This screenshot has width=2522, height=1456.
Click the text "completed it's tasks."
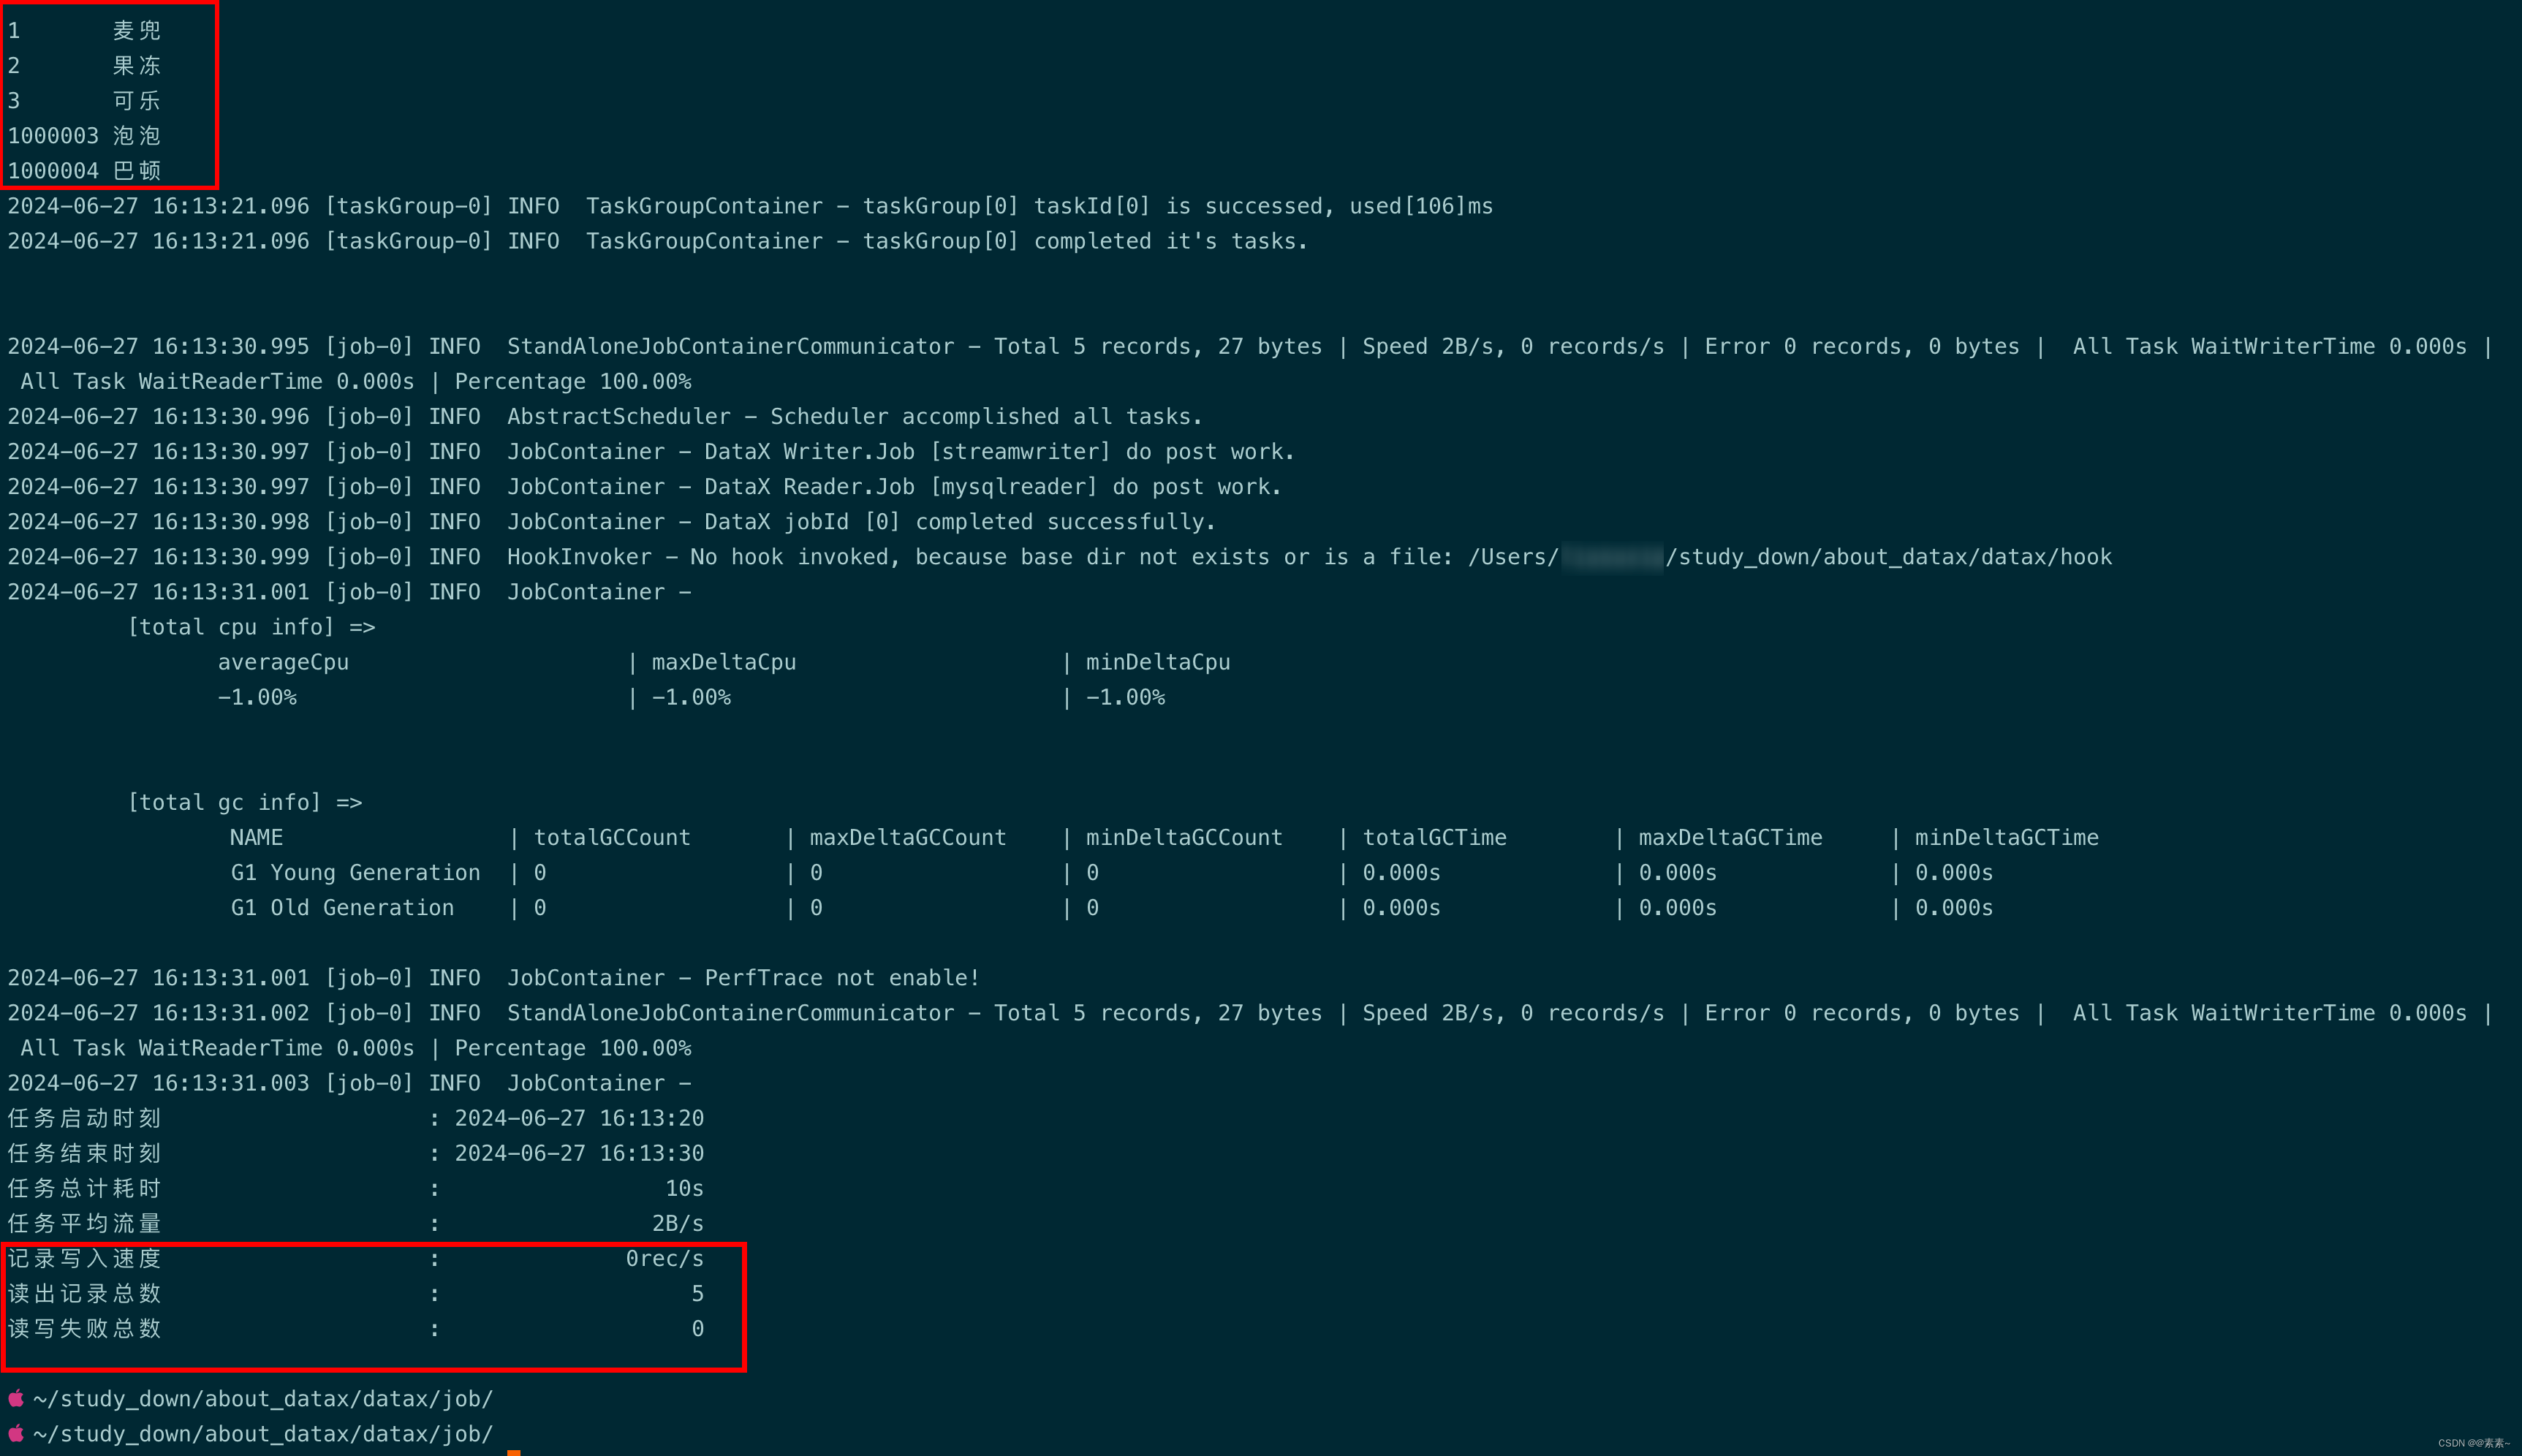pyautogui.click(x=1171, y=241)
